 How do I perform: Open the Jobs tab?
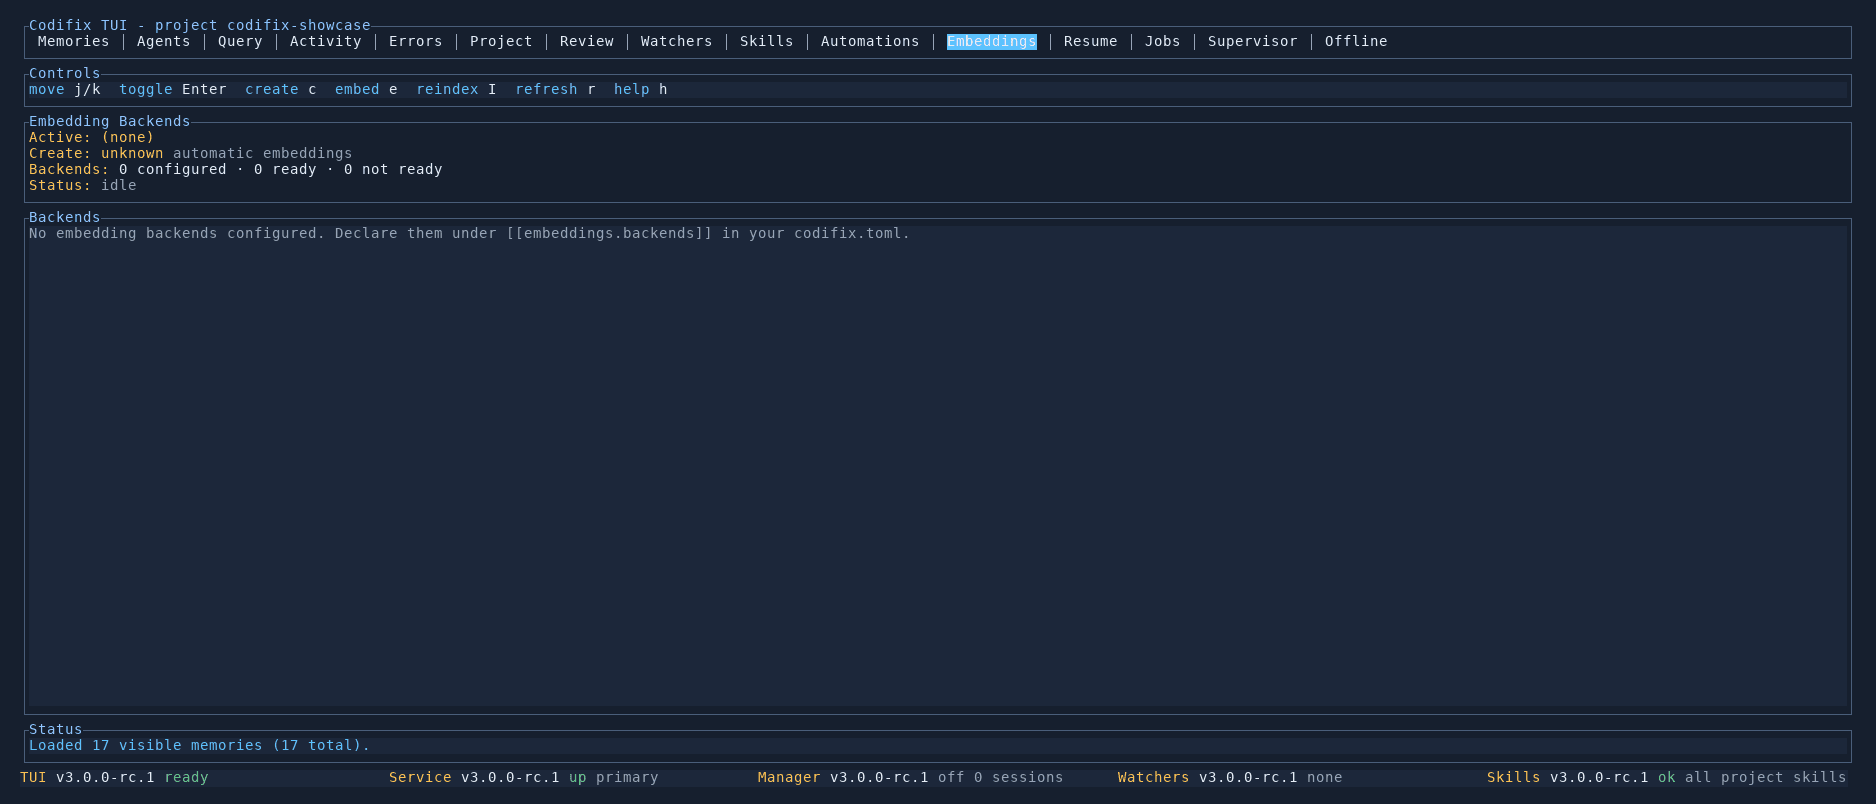[1162, 41]
